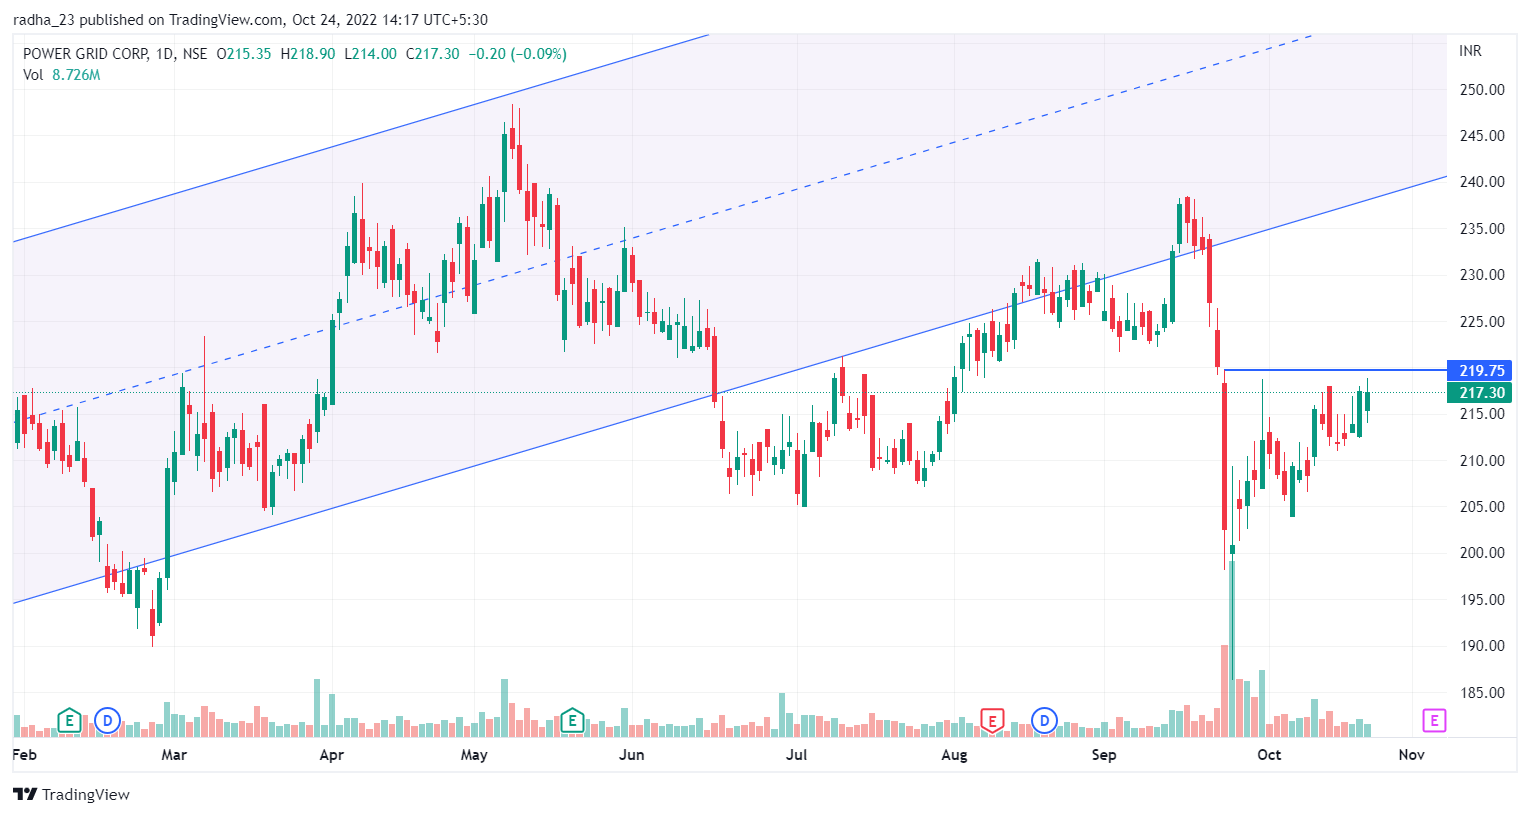This screenshot has width=1530, height=816.
Task: Click the 235.00 price axis label
Action: (x=1482, y=229)
